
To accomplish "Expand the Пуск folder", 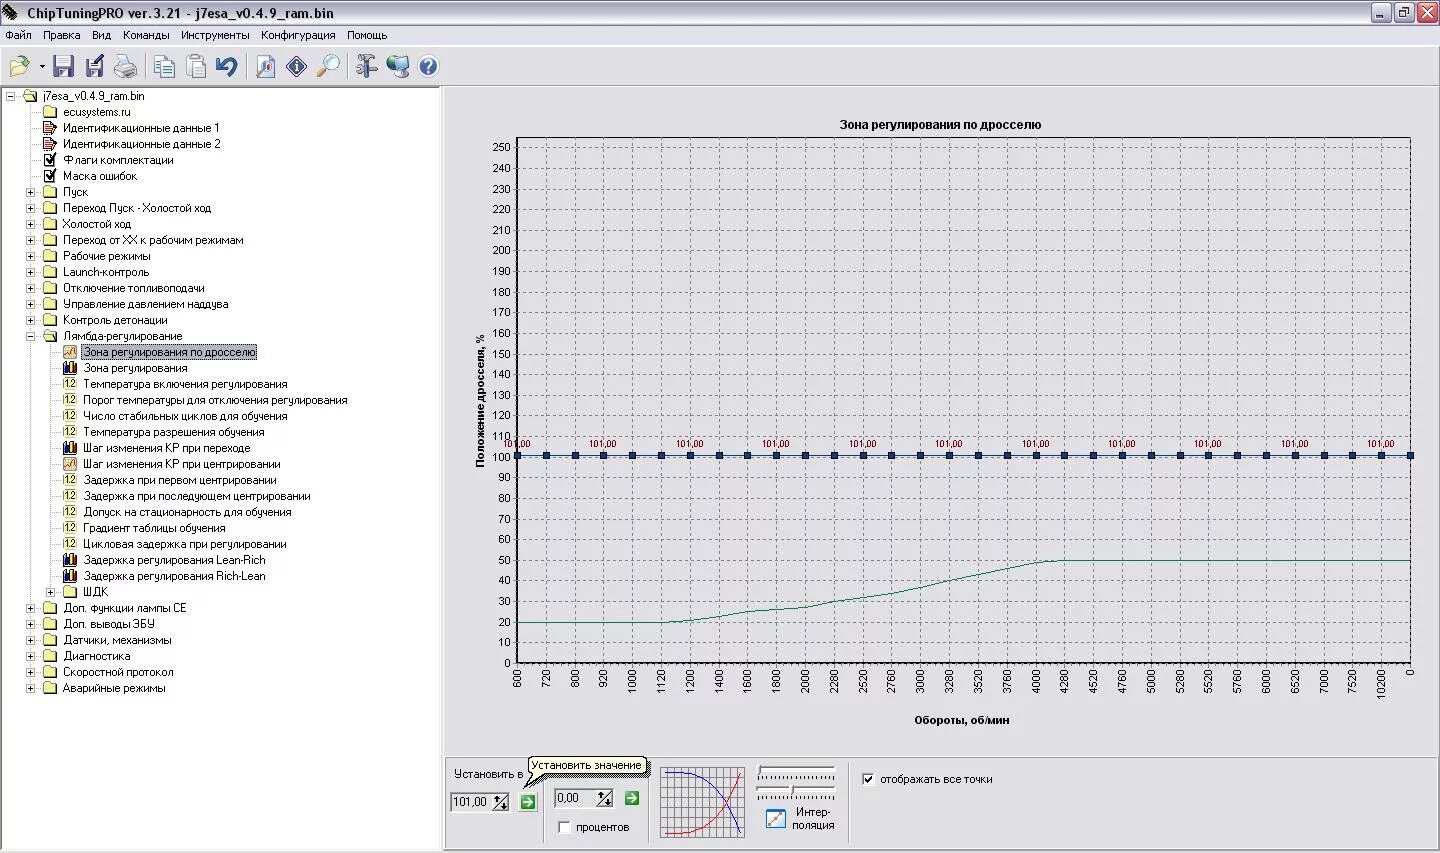I will (x=30, y=192).
